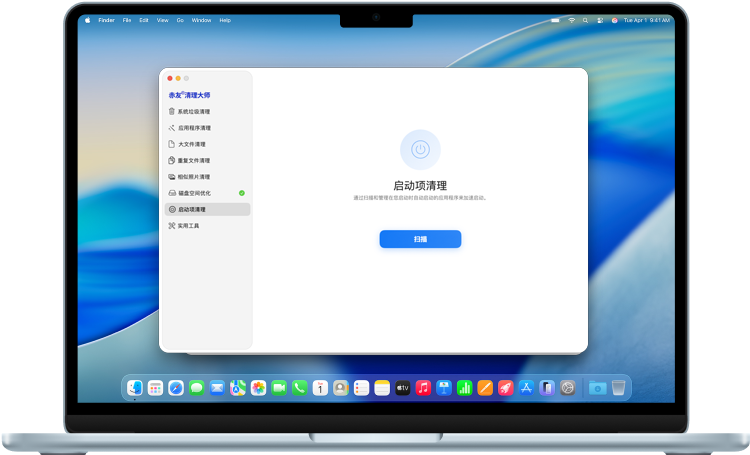Open the Trash in the Dock
Viewport: 750px width, 455px height.
(x=619, y=388)
